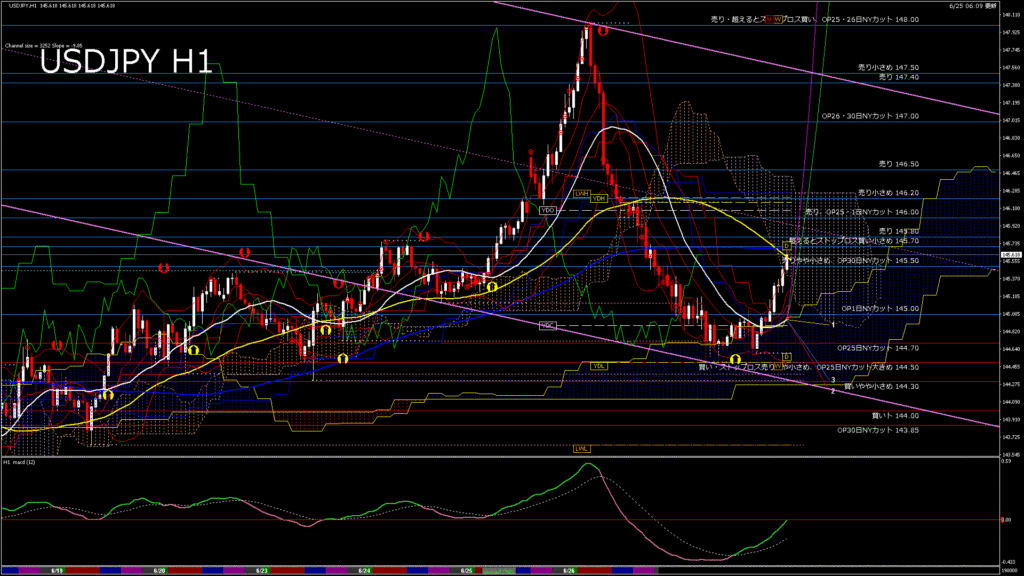Click the 0.00 level on the MACD scale
The image size is (1024, 576).
(1006, 520)
